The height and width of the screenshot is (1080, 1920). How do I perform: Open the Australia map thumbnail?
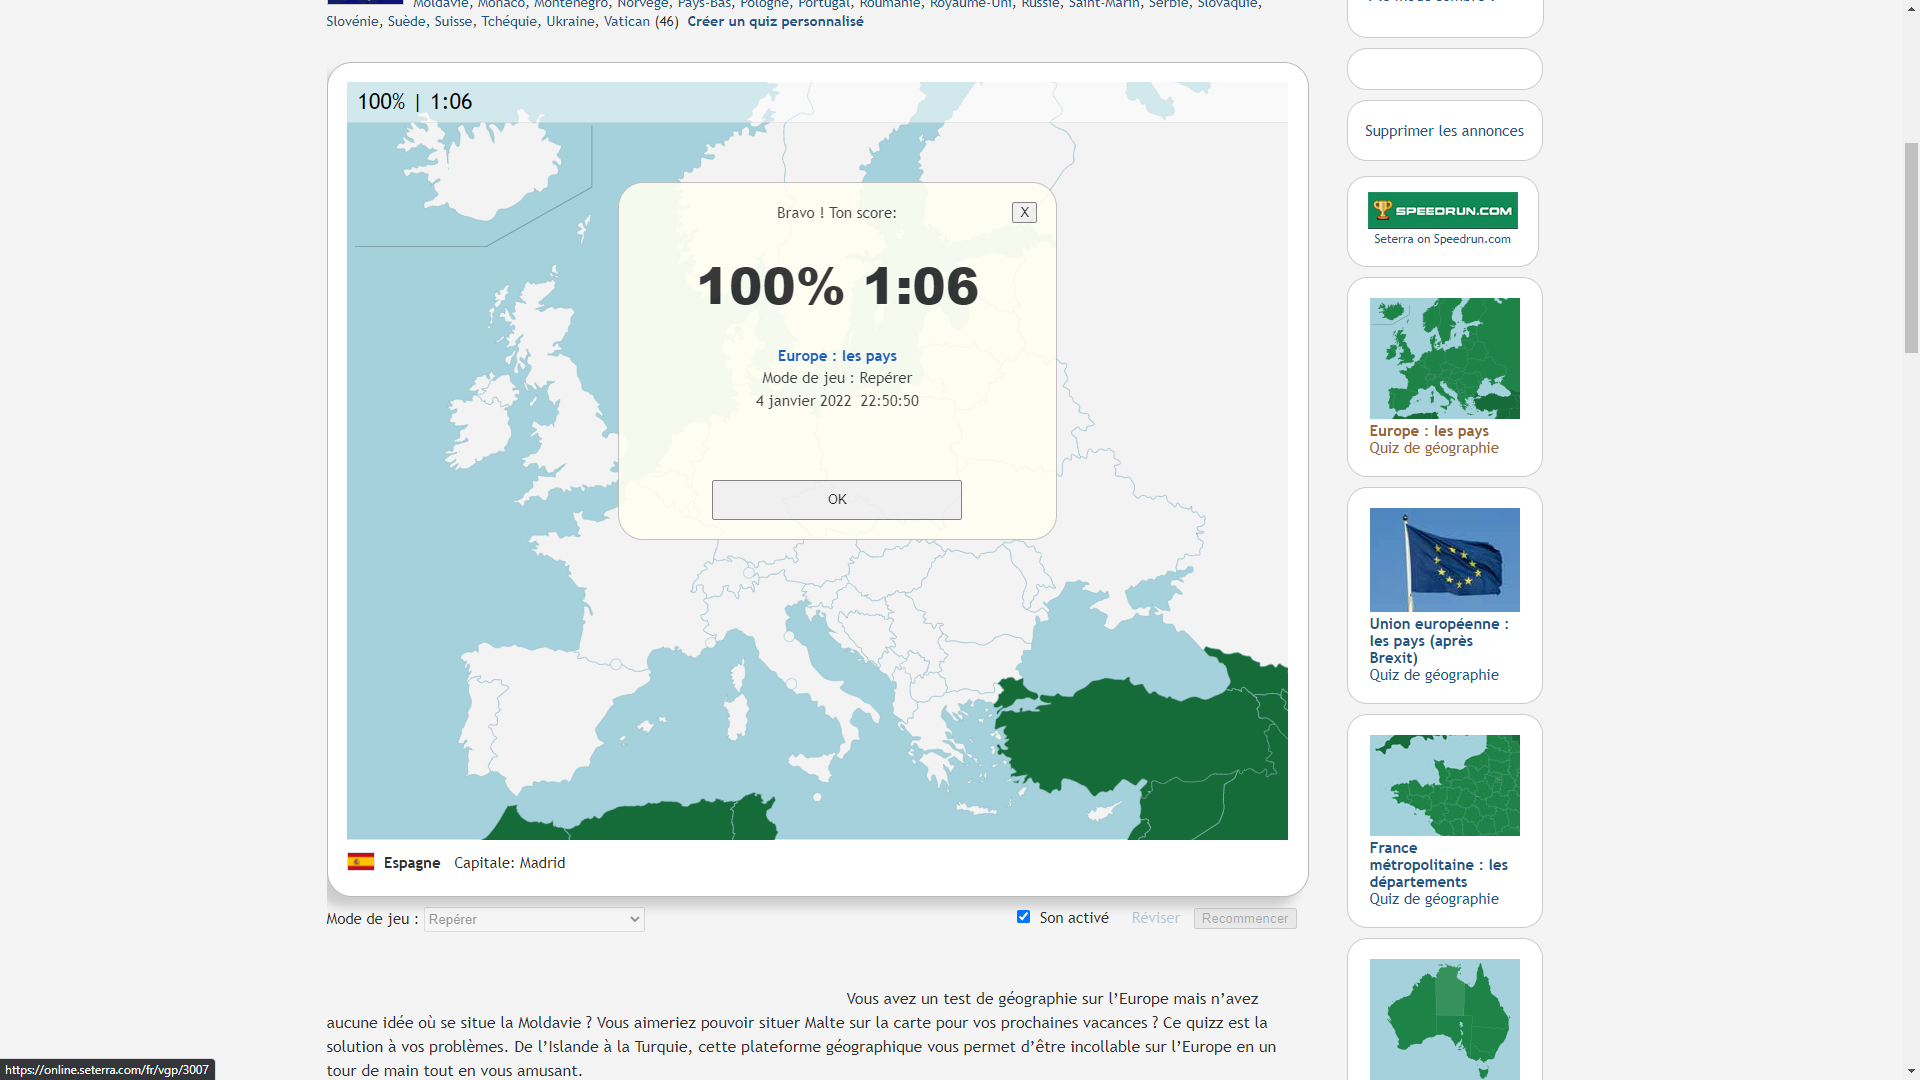tap(1444, 1018)
